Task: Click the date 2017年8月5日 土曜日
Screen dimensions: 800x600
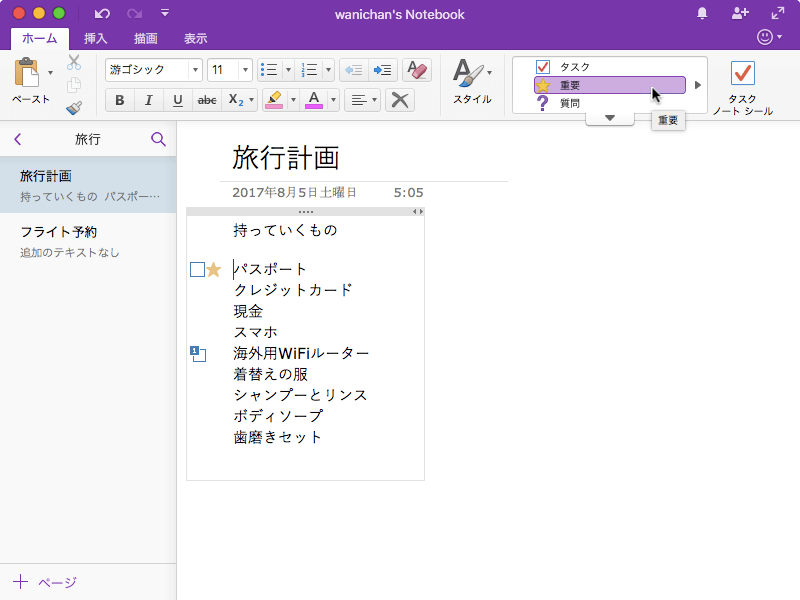Action: tap(294, 192)
